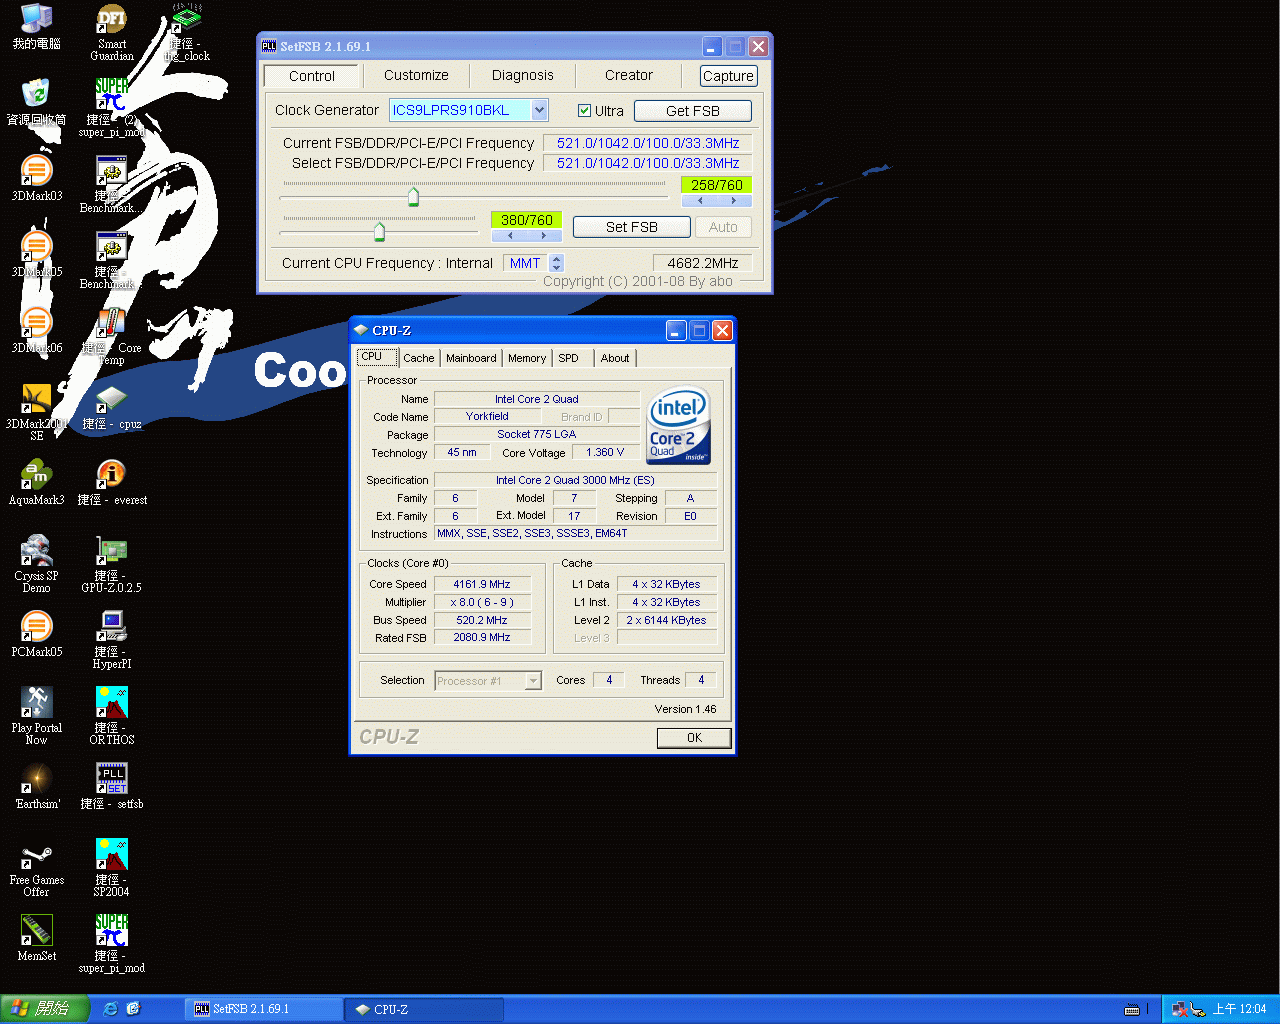Viewport: 1280px width, 1024px height.
Task: Click the Set FSB button
Action: [631, 227]
